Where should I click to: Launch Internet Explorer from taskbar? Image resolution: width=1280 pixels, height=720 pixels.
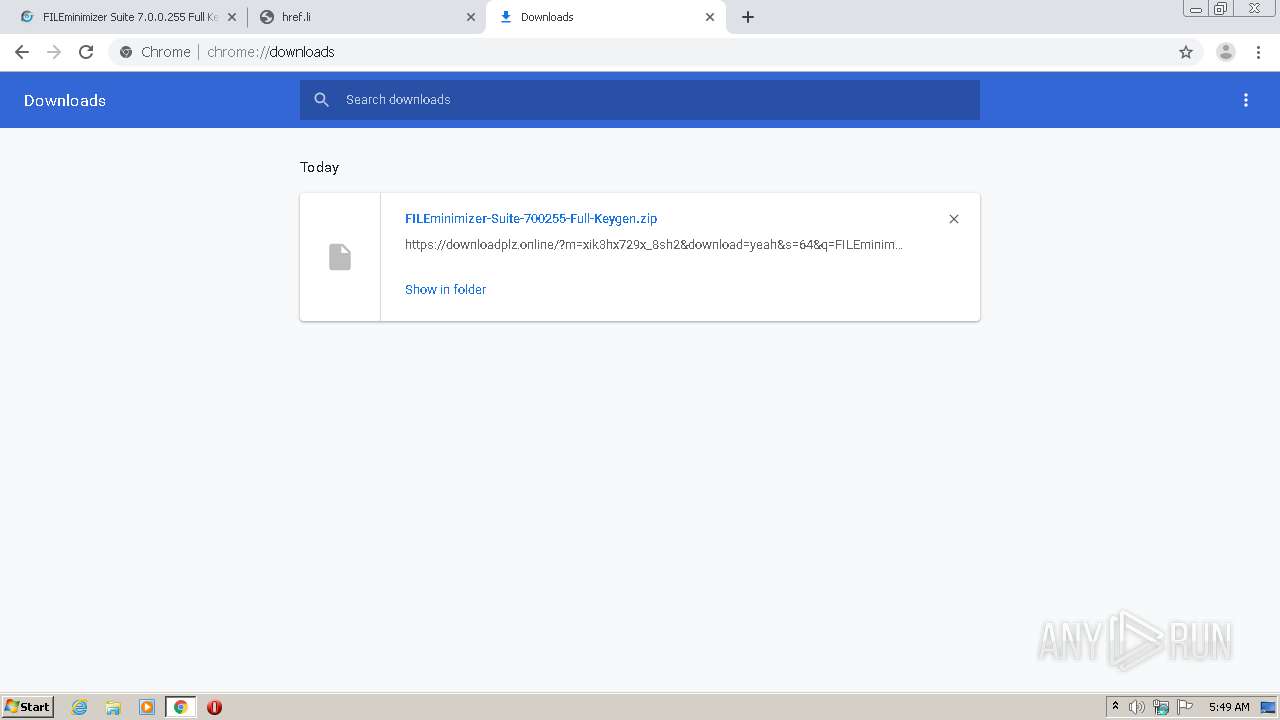point(80,707)
